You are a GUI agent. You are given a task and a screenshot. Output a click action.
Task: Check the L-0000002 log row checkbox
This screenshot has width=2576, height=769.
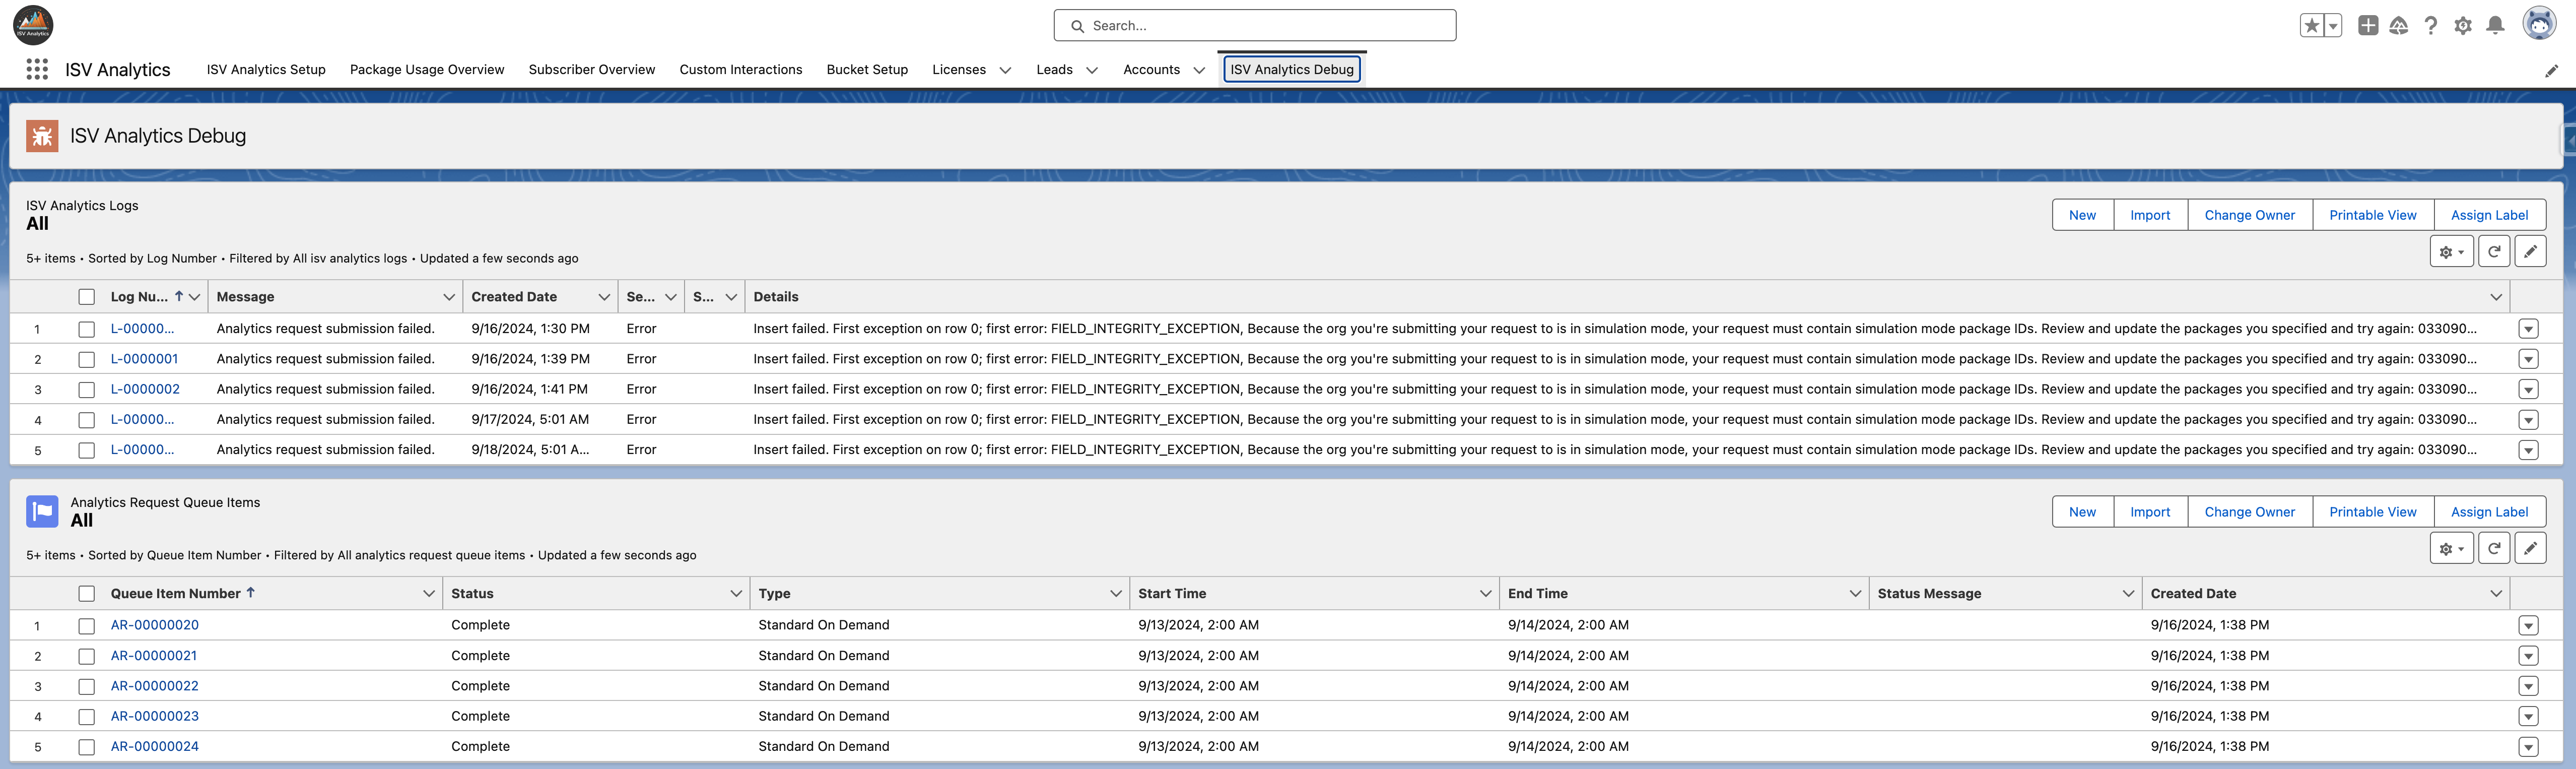click(87, 390)
